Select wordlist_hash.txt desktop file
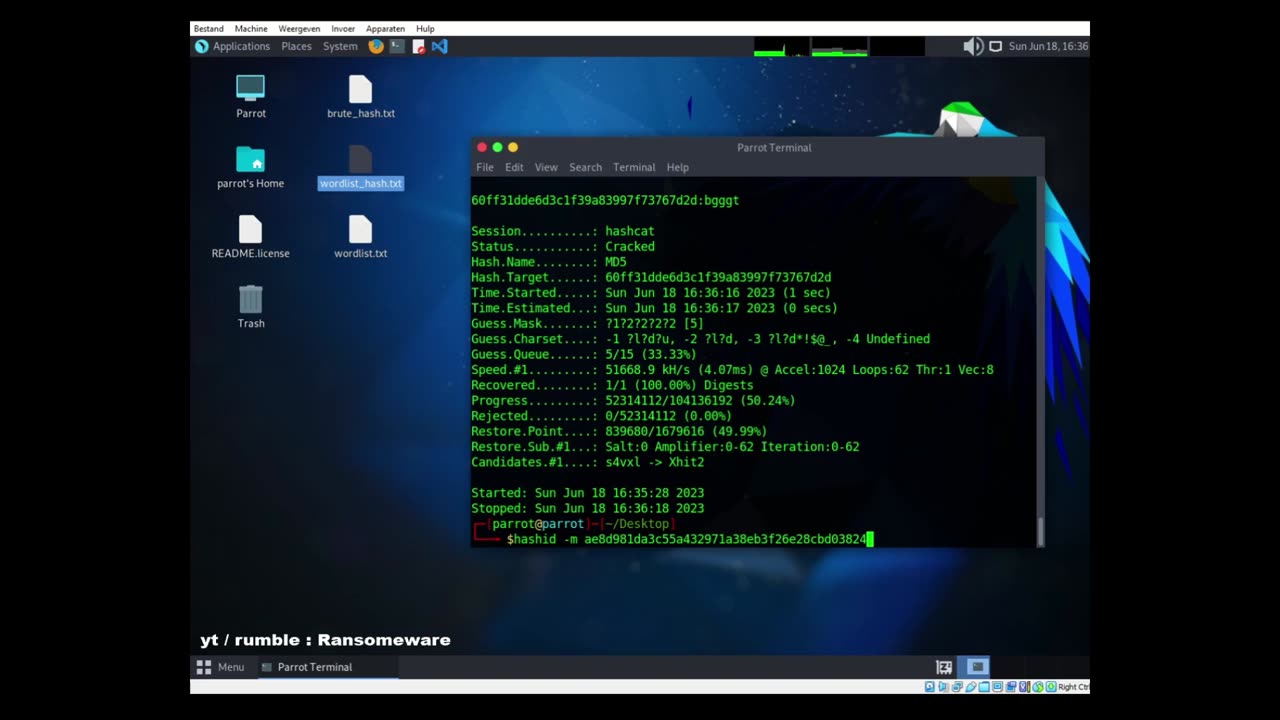1280x720 pixels. (360, 166)
